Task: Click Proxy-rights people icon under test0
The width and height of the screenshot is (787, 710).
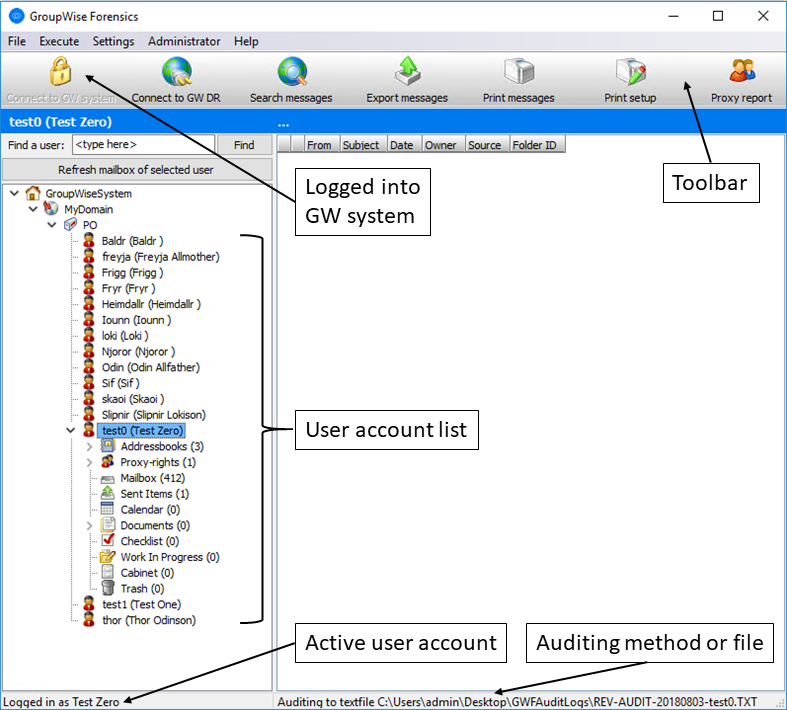Action: point(107,462)
